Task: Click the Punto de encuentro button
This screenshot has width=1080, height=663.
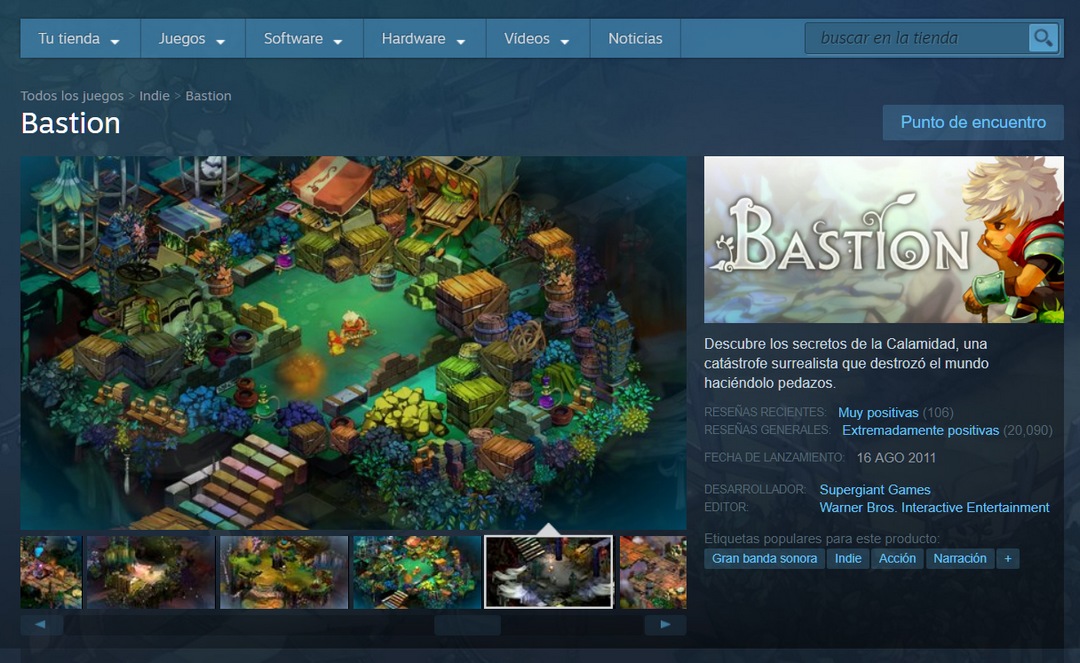Action: pyautogui.click(x=973, y=123)
